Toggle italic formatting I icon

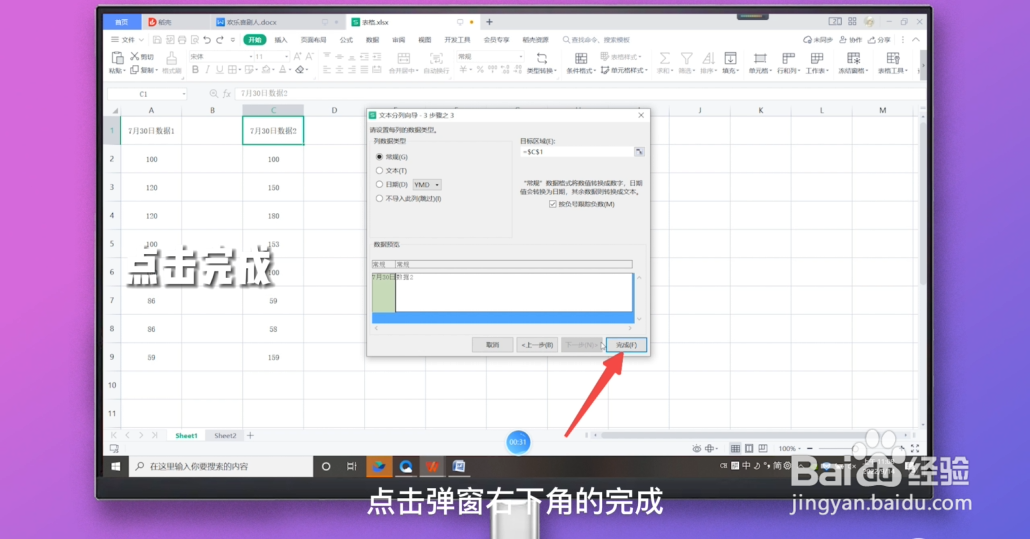(x=207, y=70)
